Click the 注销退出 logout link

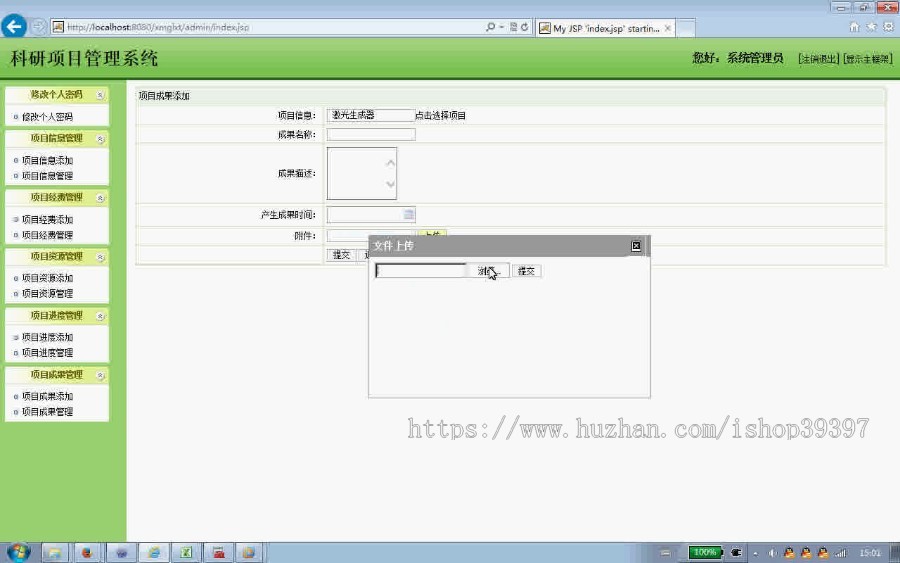pyautogui.click(x=819, y=59)
